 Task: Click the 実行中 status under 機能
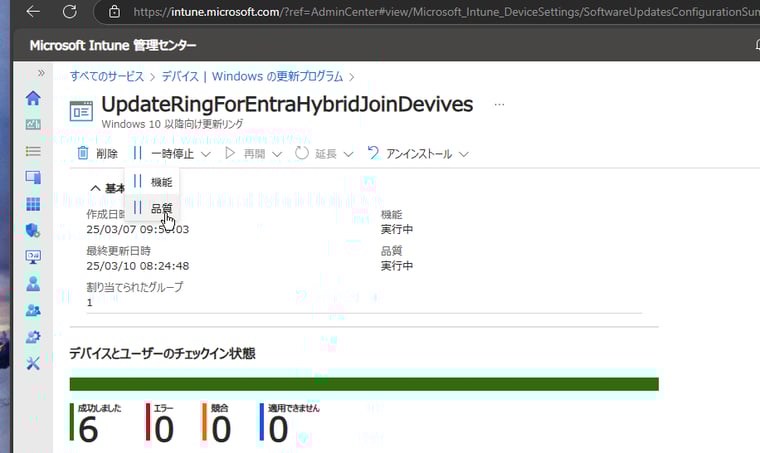pyautogui.click(x=397, y=229)
